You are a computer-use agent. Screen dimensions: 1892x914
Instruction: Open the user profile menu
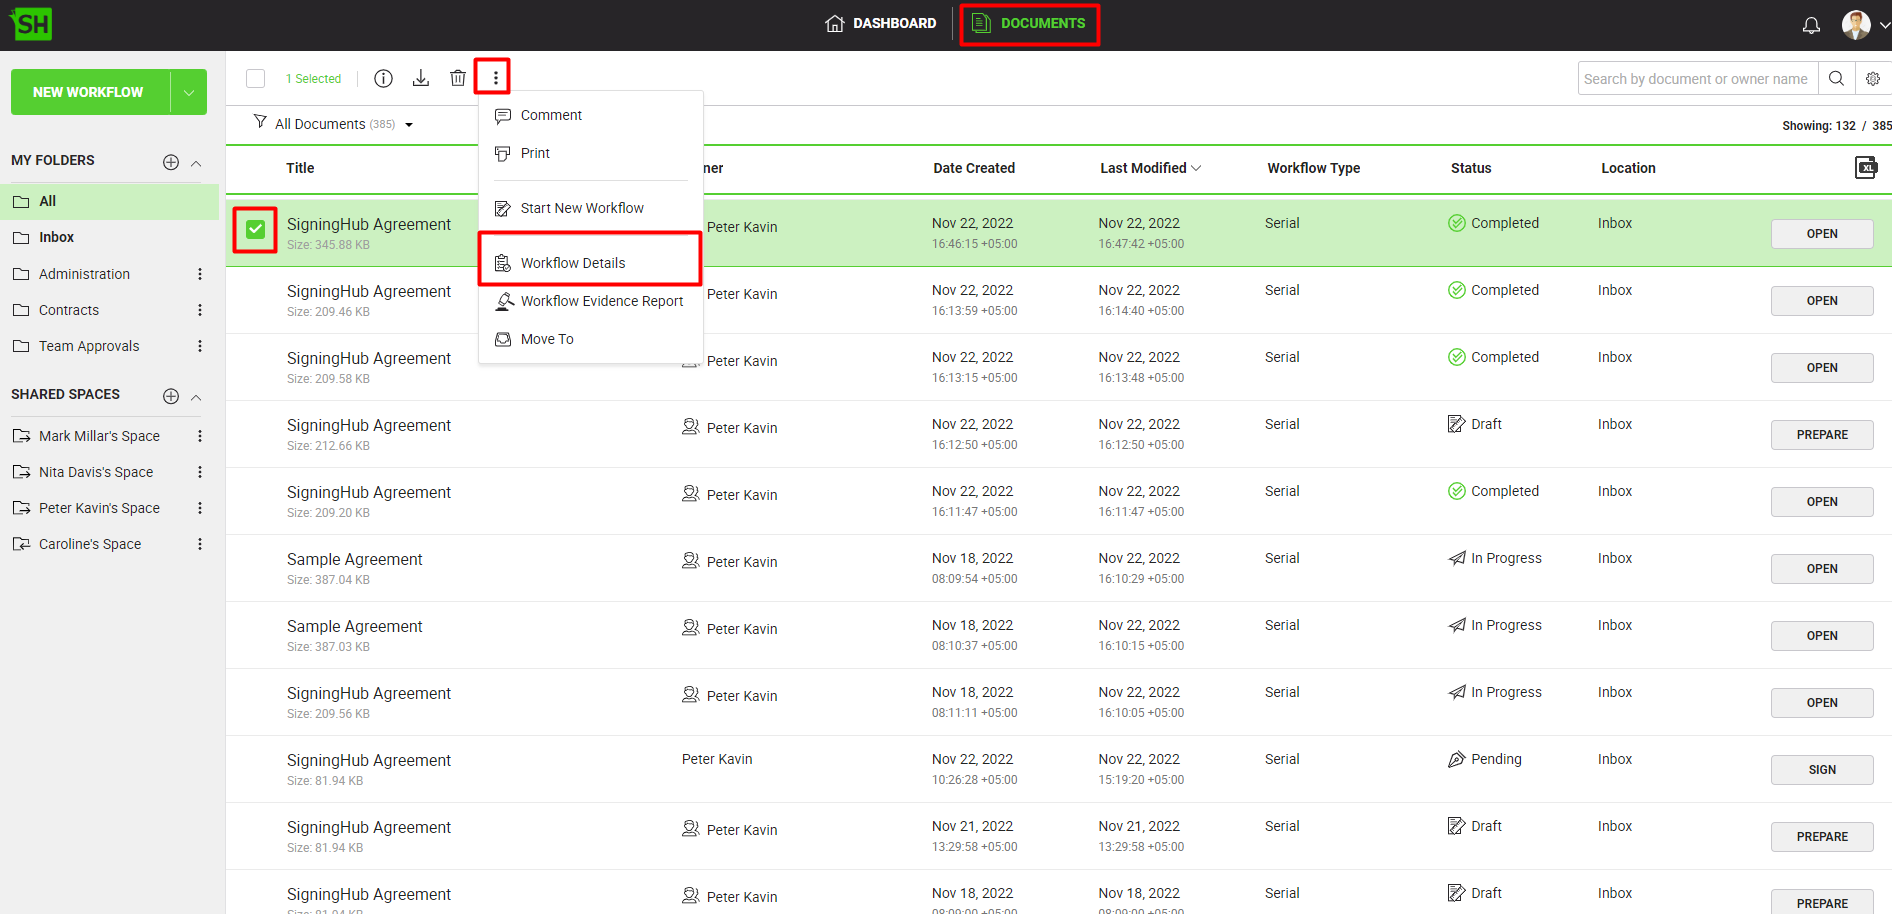coord(1864,25)
